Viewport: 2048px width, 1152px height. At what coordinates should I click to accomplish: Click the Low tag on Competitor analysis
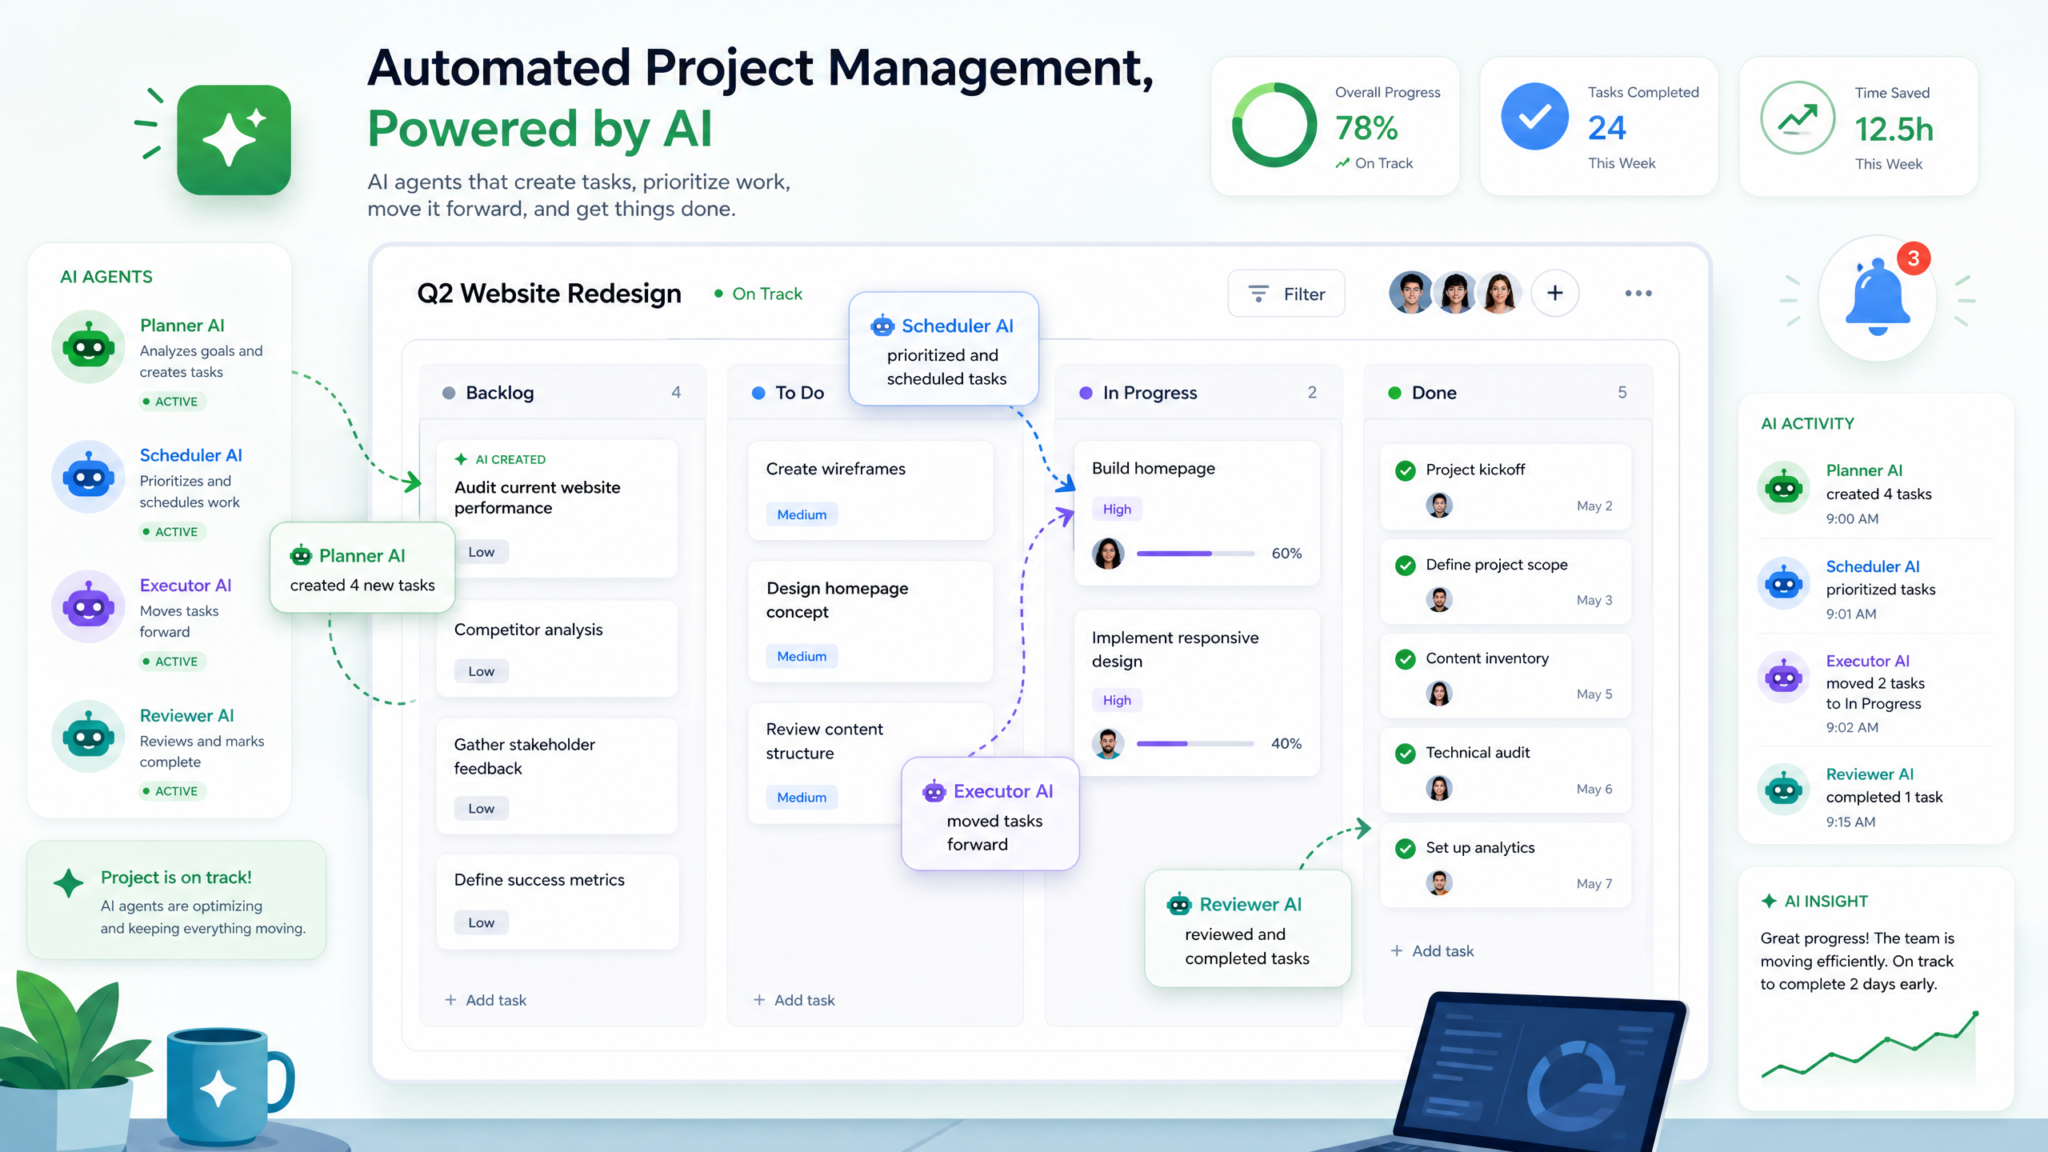[x=481, y=671]
